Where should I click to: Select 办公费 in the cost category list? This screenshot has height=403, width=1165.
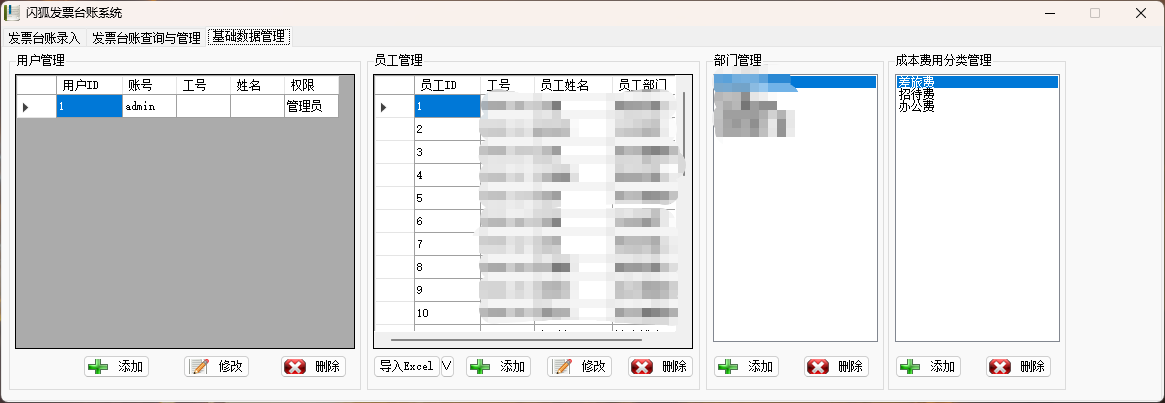[x=916, y=106]
